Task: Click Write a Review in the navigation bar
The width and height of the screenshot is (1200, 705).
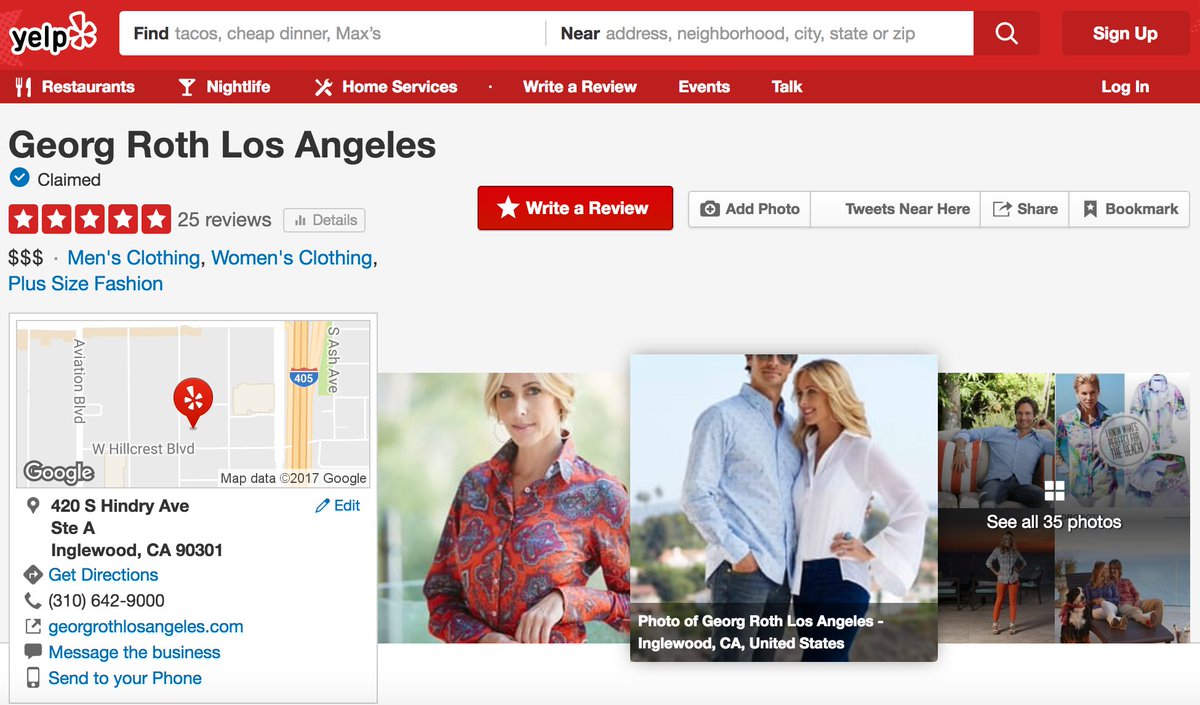Action: point(580,87)
